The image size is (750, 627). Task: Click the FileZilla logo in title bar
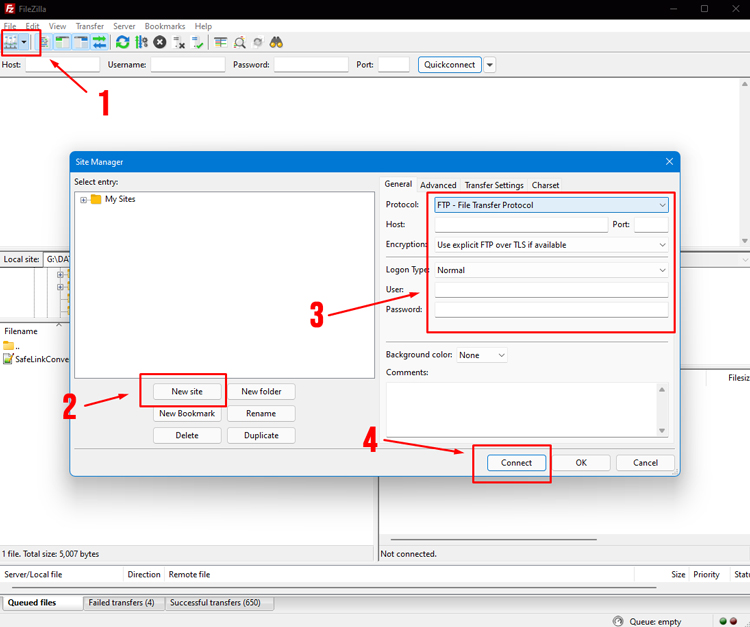[x=9, y=9]
